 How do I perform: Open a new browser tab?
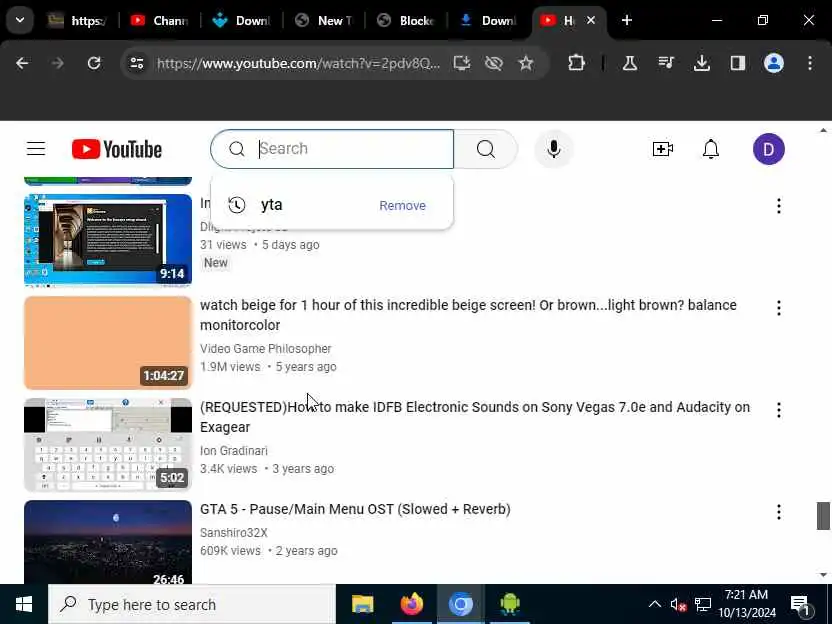pos(627,20)
